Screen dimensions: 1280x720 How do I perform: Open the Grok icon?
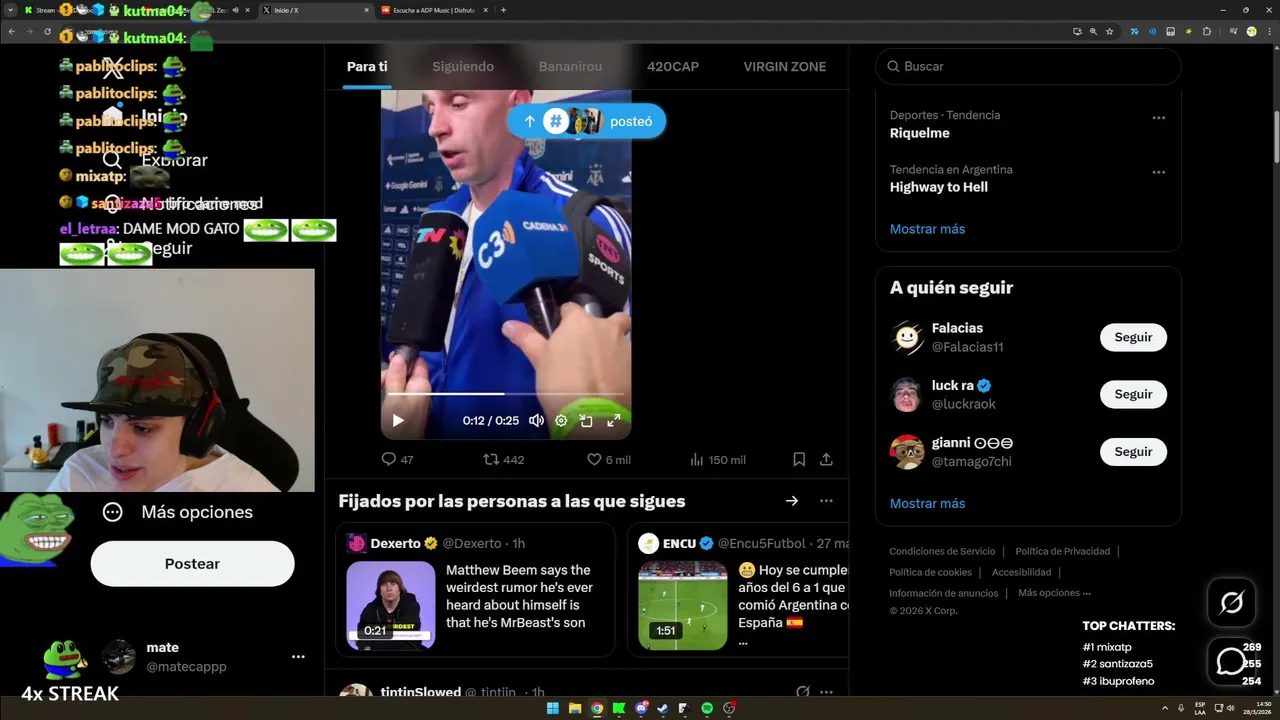click(x=1232, y=602)
